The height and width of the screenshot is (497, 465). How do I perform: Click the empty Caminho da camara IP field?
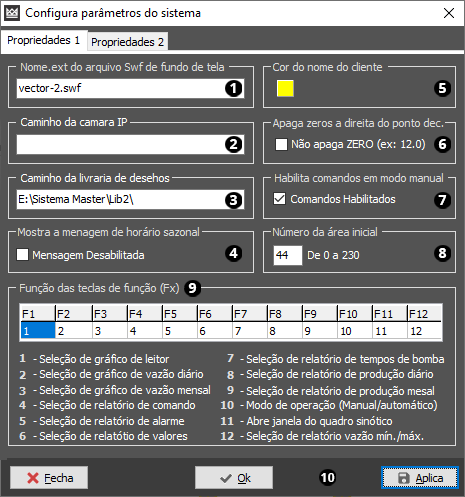[x=130, y=144]
